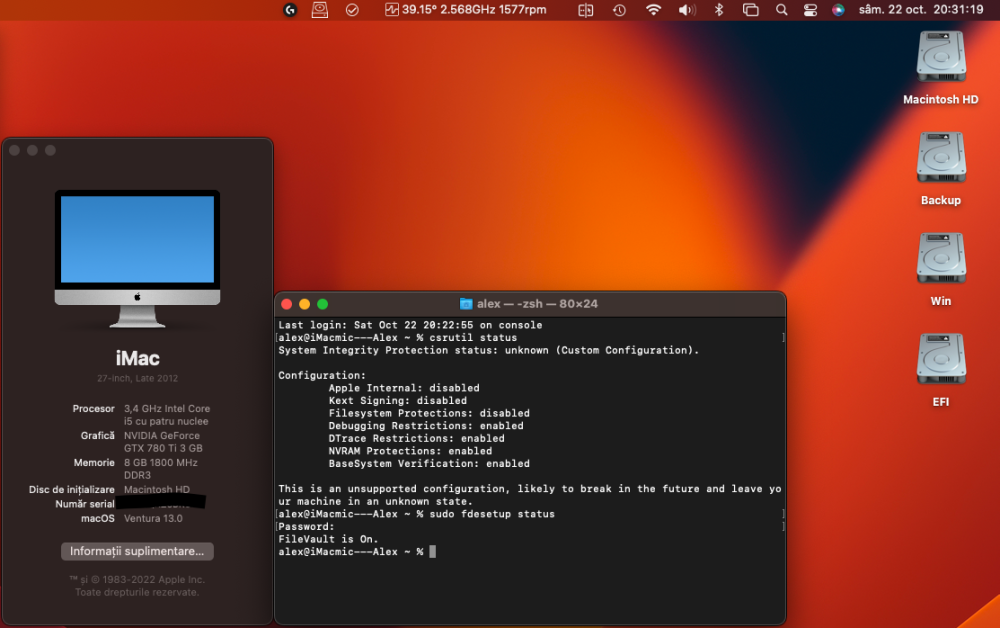Click the 'iMac' heading in About window
The width and height of the screenshot is (1000, 628).
tap(137, 358)
